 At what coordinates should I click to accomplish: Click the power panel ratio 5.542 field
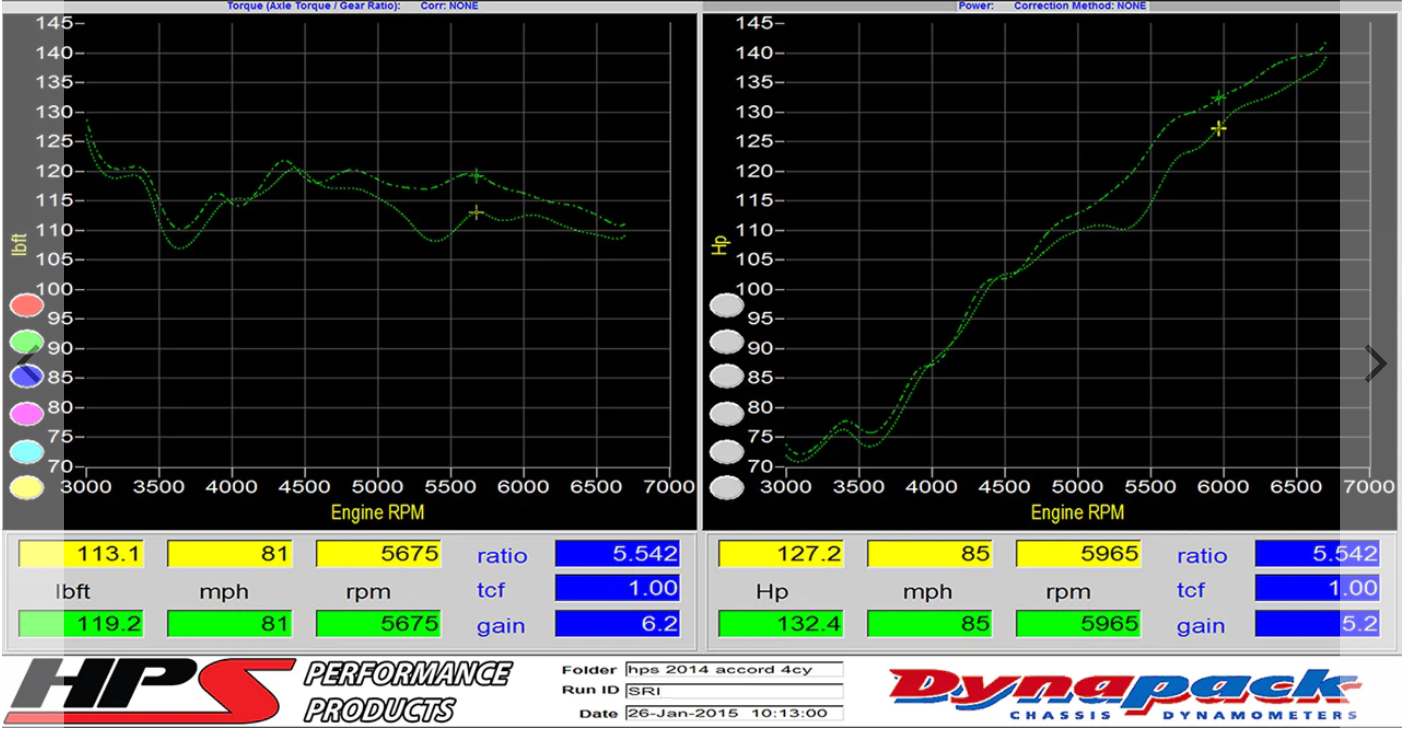pyautogui.click(x=1318, y=554)
